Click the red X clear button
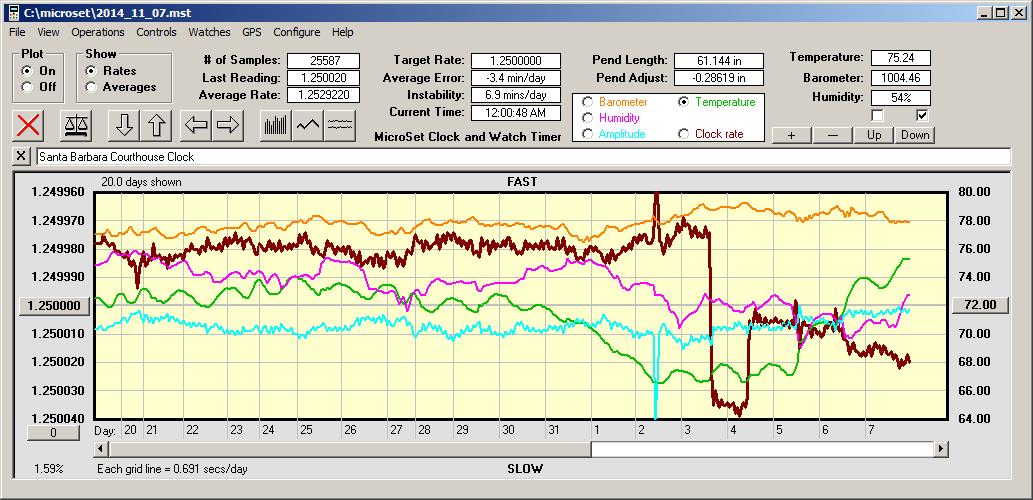 pos(30,125)
